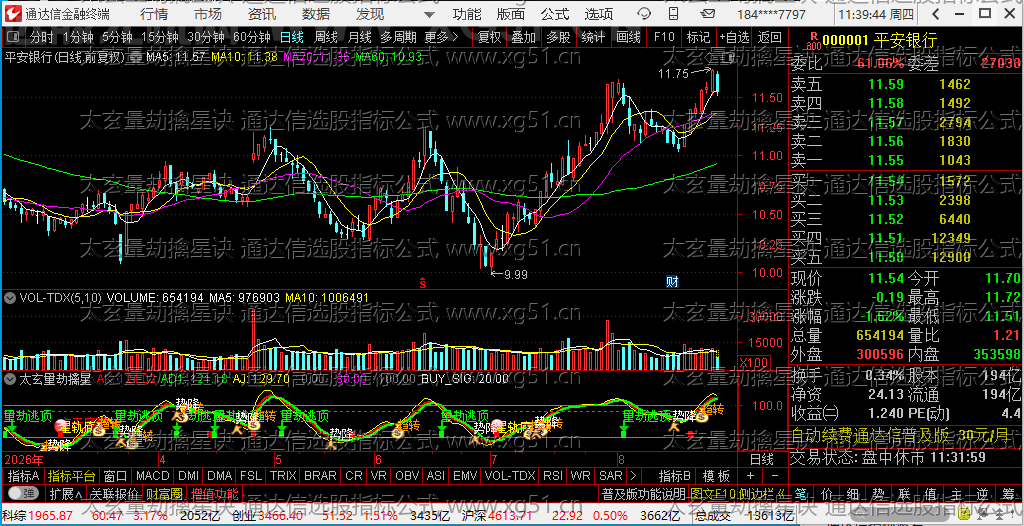Open the 市场 menu

[x=208, y=14]
